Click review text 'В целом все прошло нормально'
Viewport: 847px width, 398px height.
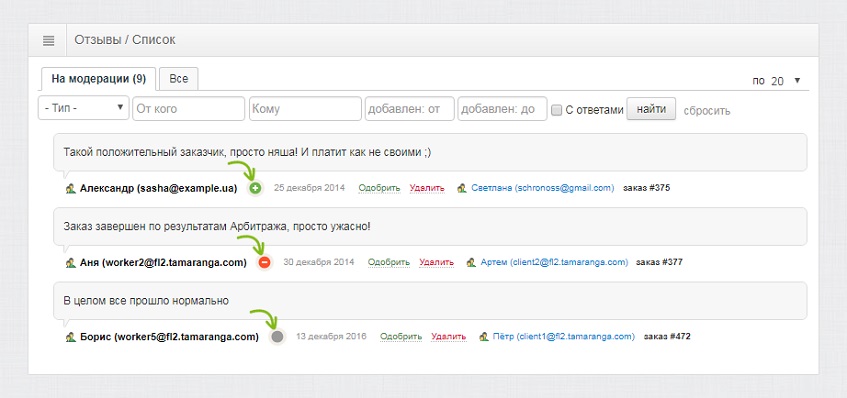[x=146, y=301]
